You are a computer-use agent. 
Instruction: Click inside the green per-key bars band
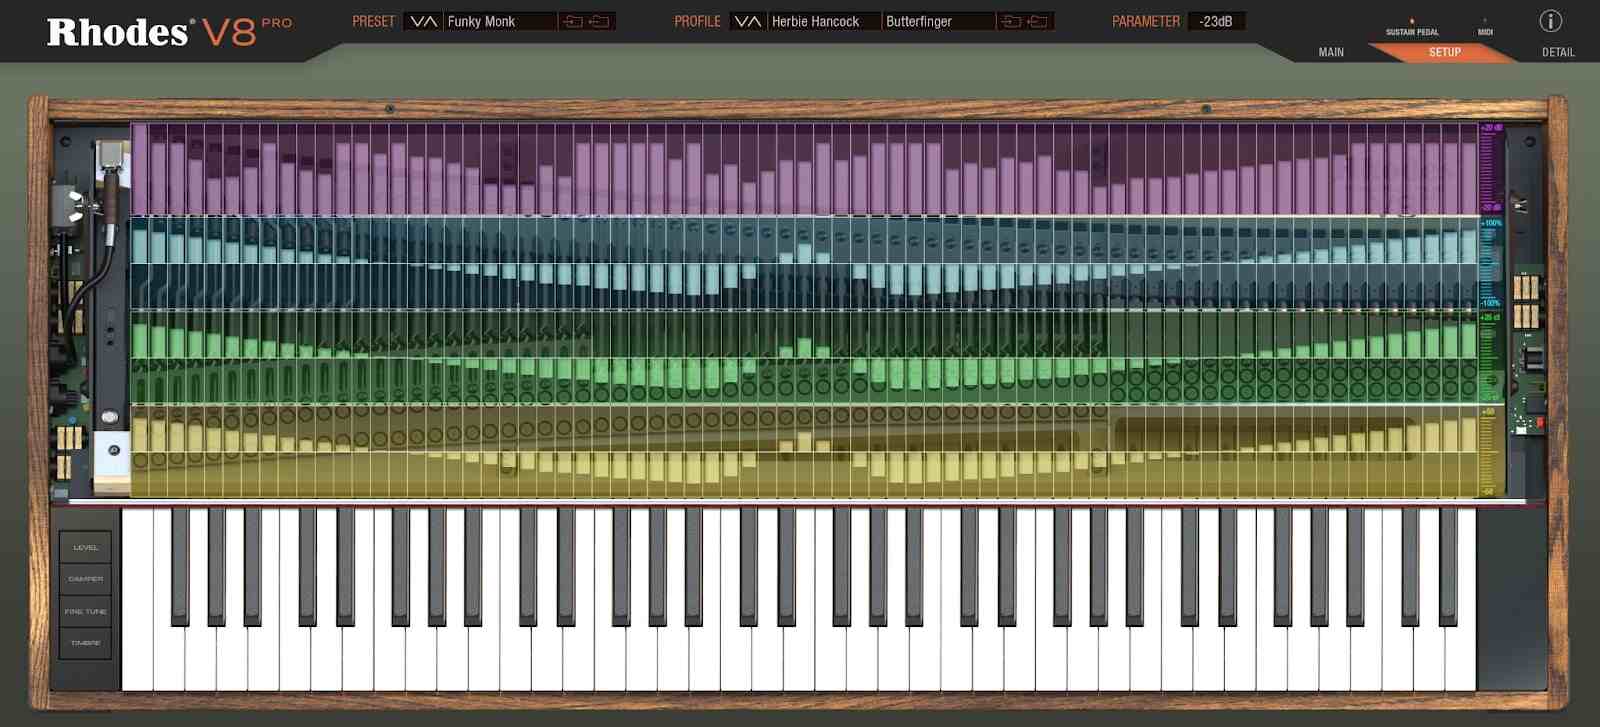804,357
